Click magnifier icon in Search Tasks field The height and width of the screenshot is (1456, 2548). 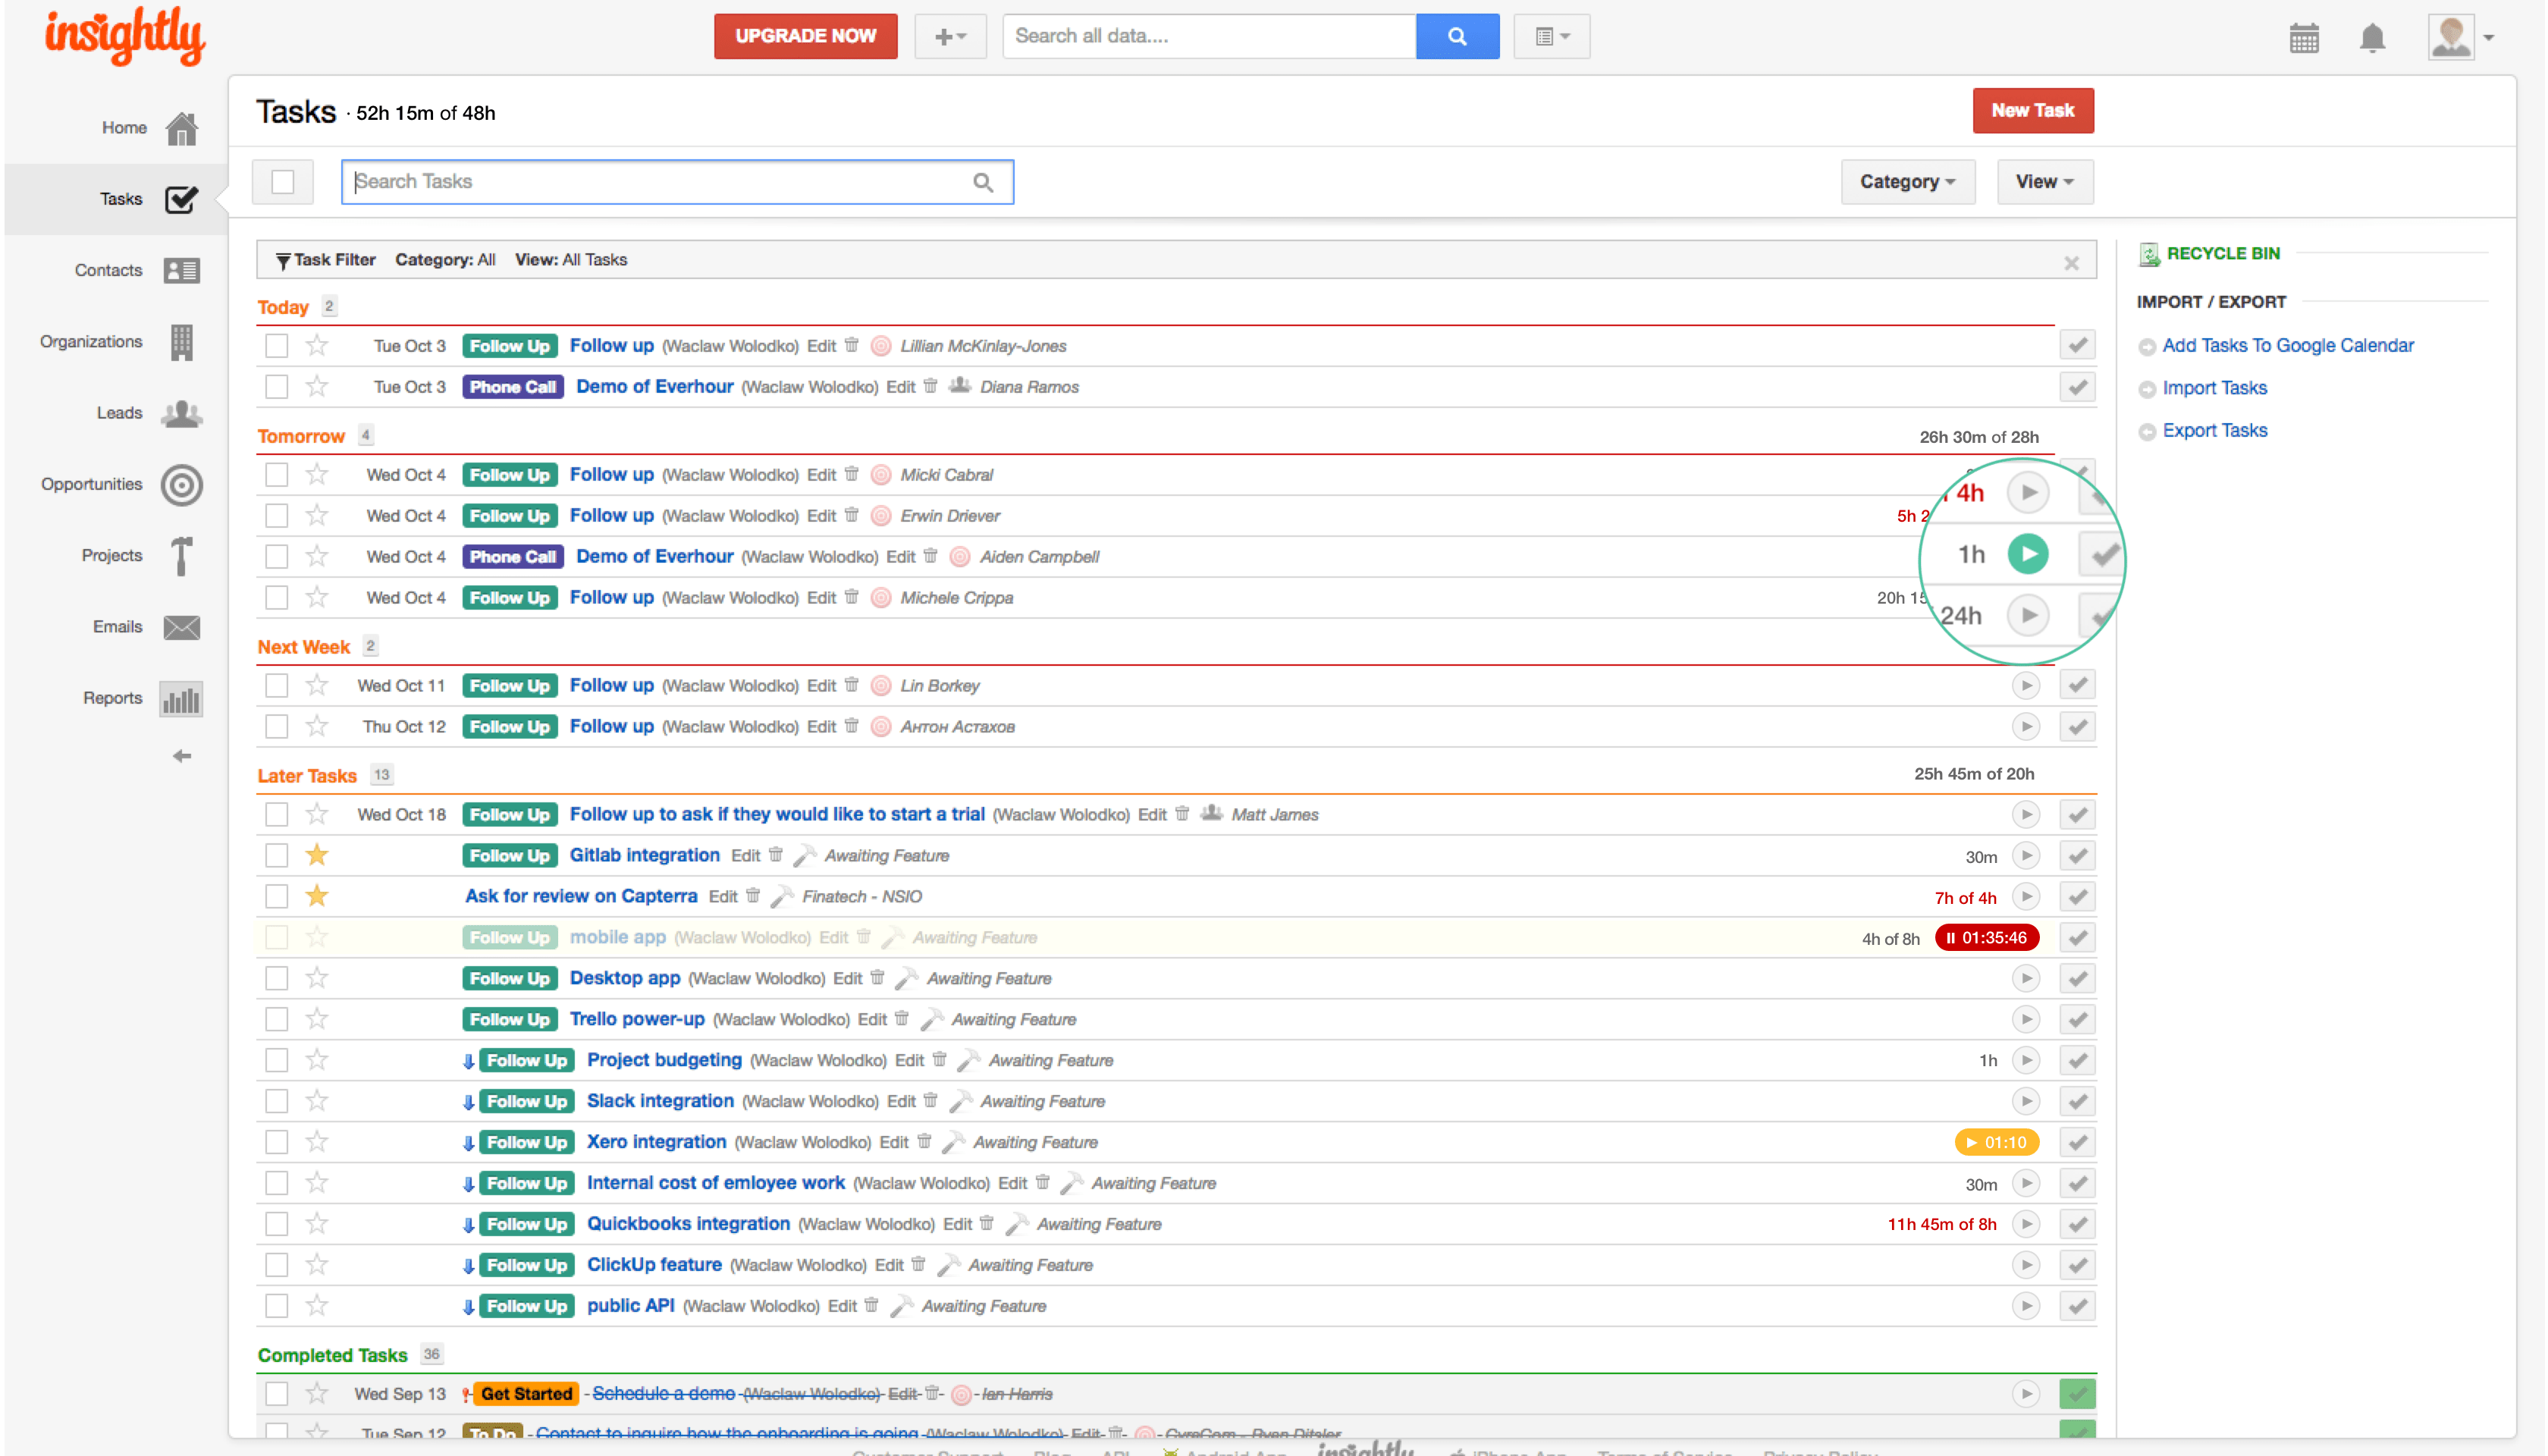(x=983, y=182)
